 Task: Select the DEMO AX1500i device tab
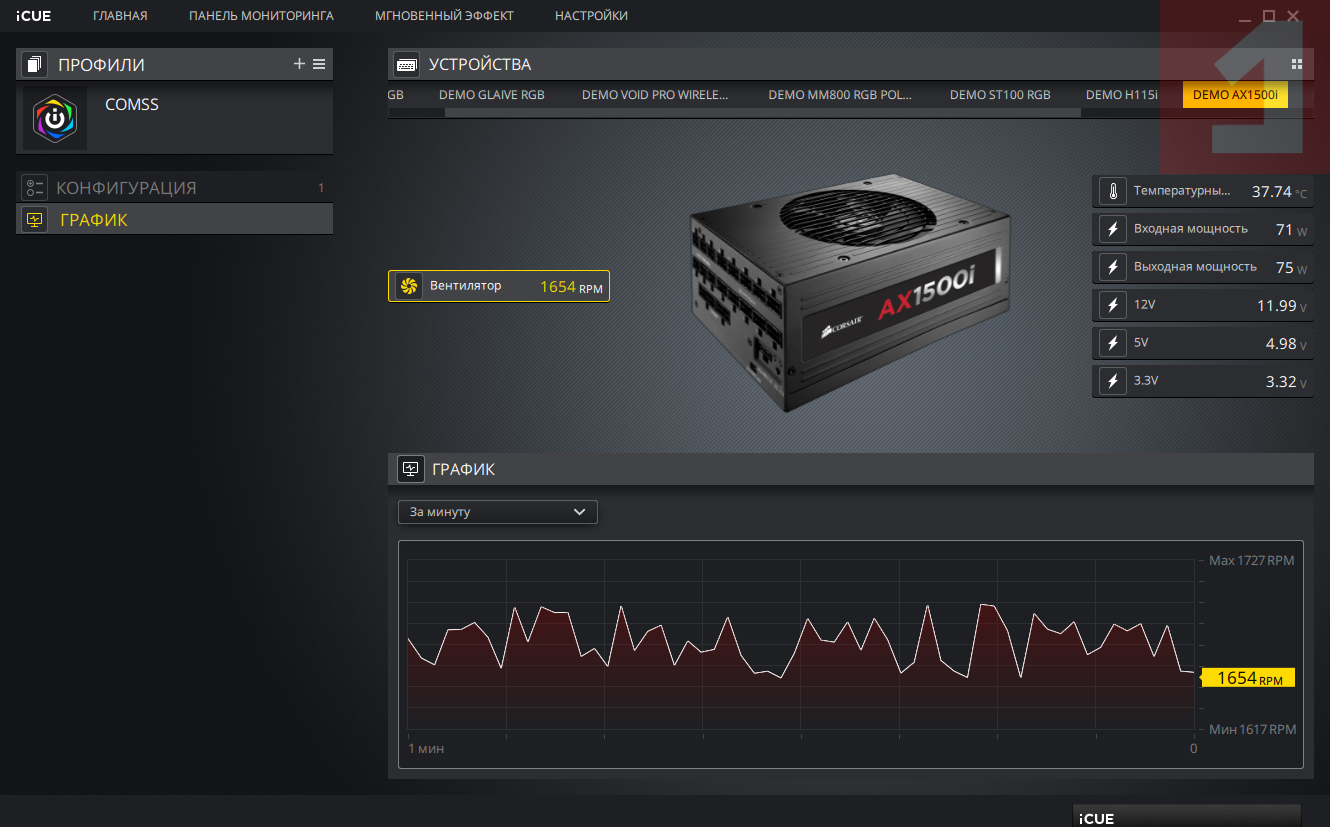[x=1235, y=95]
